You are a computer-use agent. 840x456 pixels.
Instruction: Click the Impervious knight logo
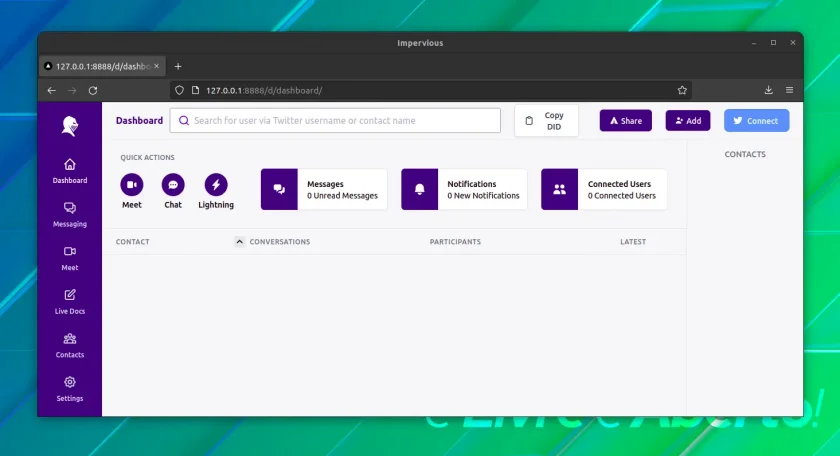point(70,126)
